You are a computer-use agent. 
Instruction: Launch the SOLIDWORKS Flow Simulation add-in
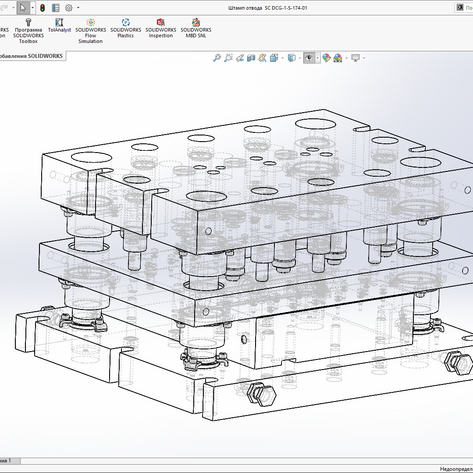point(91,31)
